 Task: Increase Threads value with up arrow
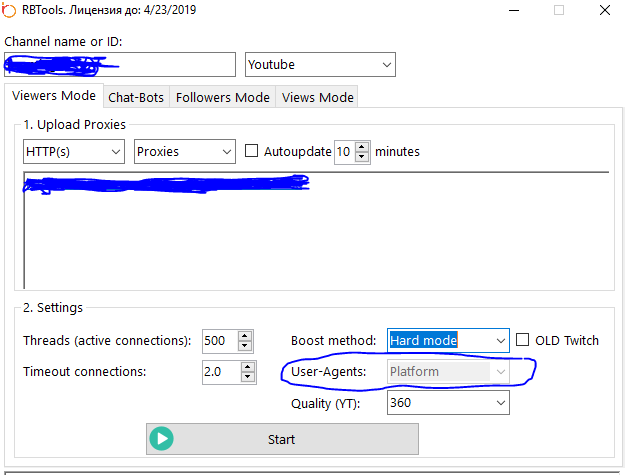coord(245,335)
